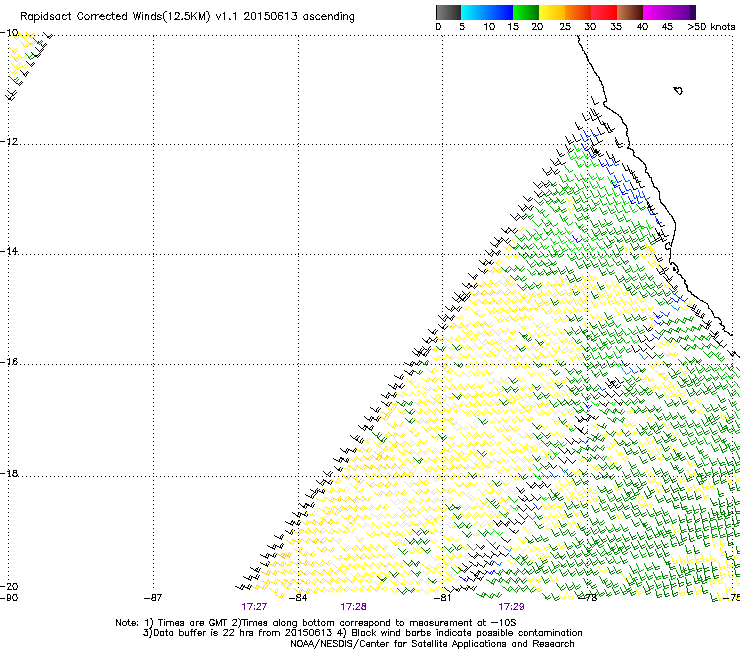The image size is (740, 650).
Task: Click the -14 latitude axis label
Action: point(9,251)
